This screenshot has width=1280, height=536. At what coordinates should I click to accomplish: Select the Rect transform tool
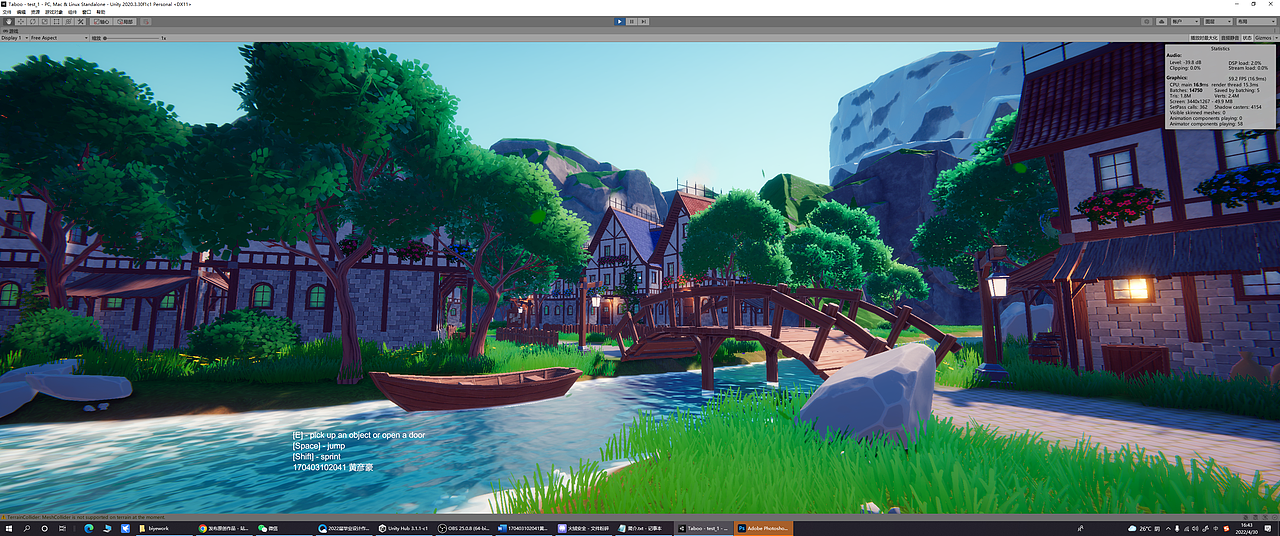pos(56,21)
